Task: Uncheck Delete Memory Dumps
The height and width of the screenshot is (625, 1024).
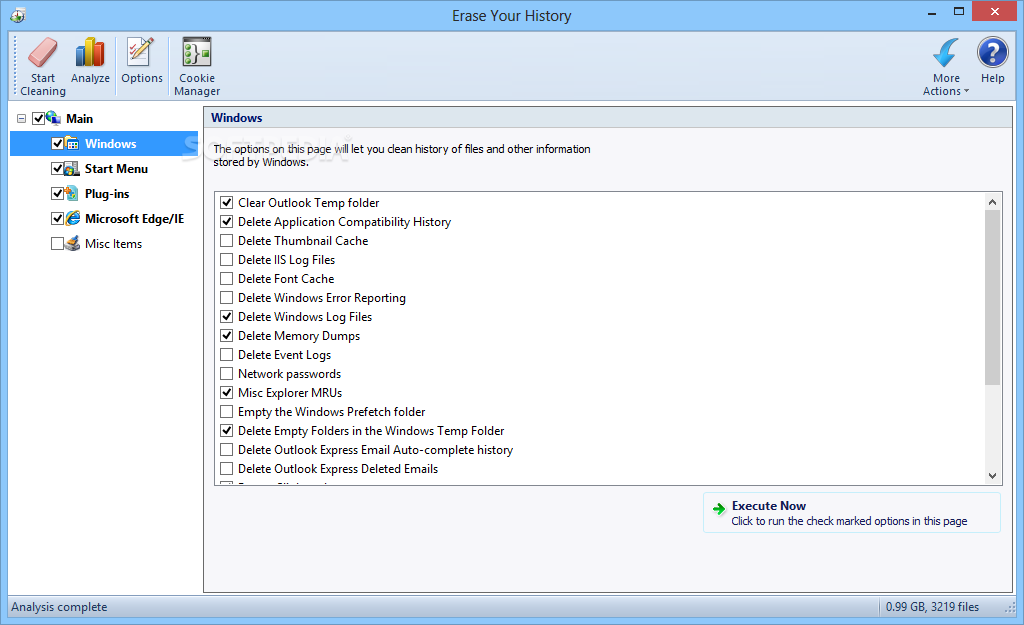Action: point(227,335)
